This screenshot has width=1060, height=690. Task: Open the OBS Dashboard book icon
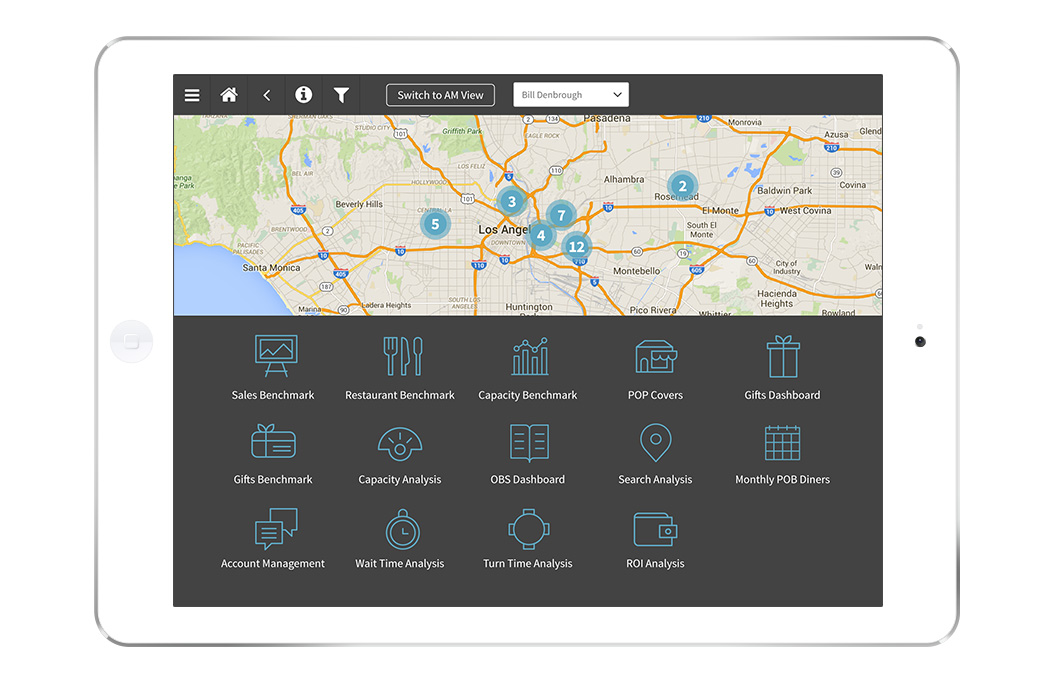click(x=529, y=443)
